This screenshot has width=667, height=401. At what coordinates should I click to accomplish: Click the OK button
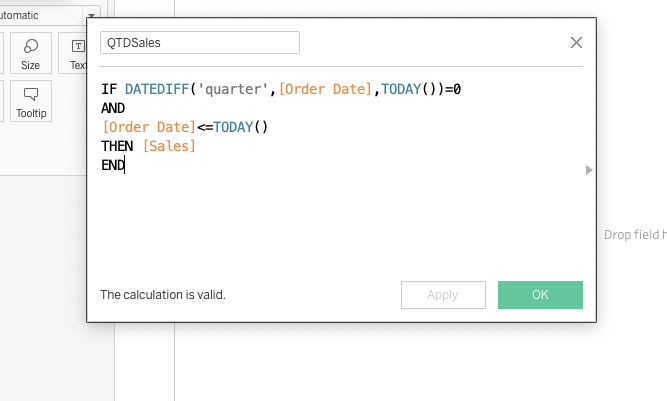click(x=540, y=295)
